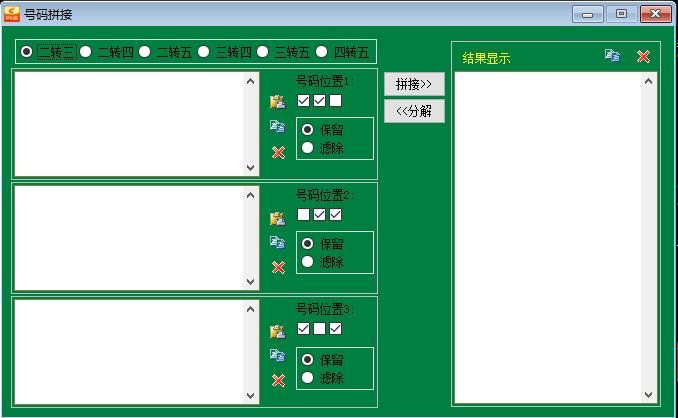
Task: Clear results with the 结果显示 red X
Action: 643,56
